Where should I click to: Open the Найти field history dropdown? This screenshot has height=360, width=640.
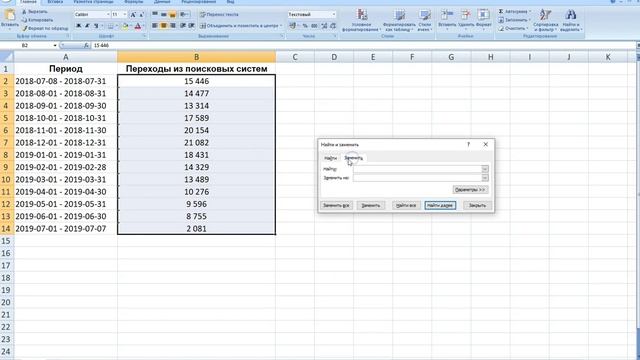pos(484,169)
